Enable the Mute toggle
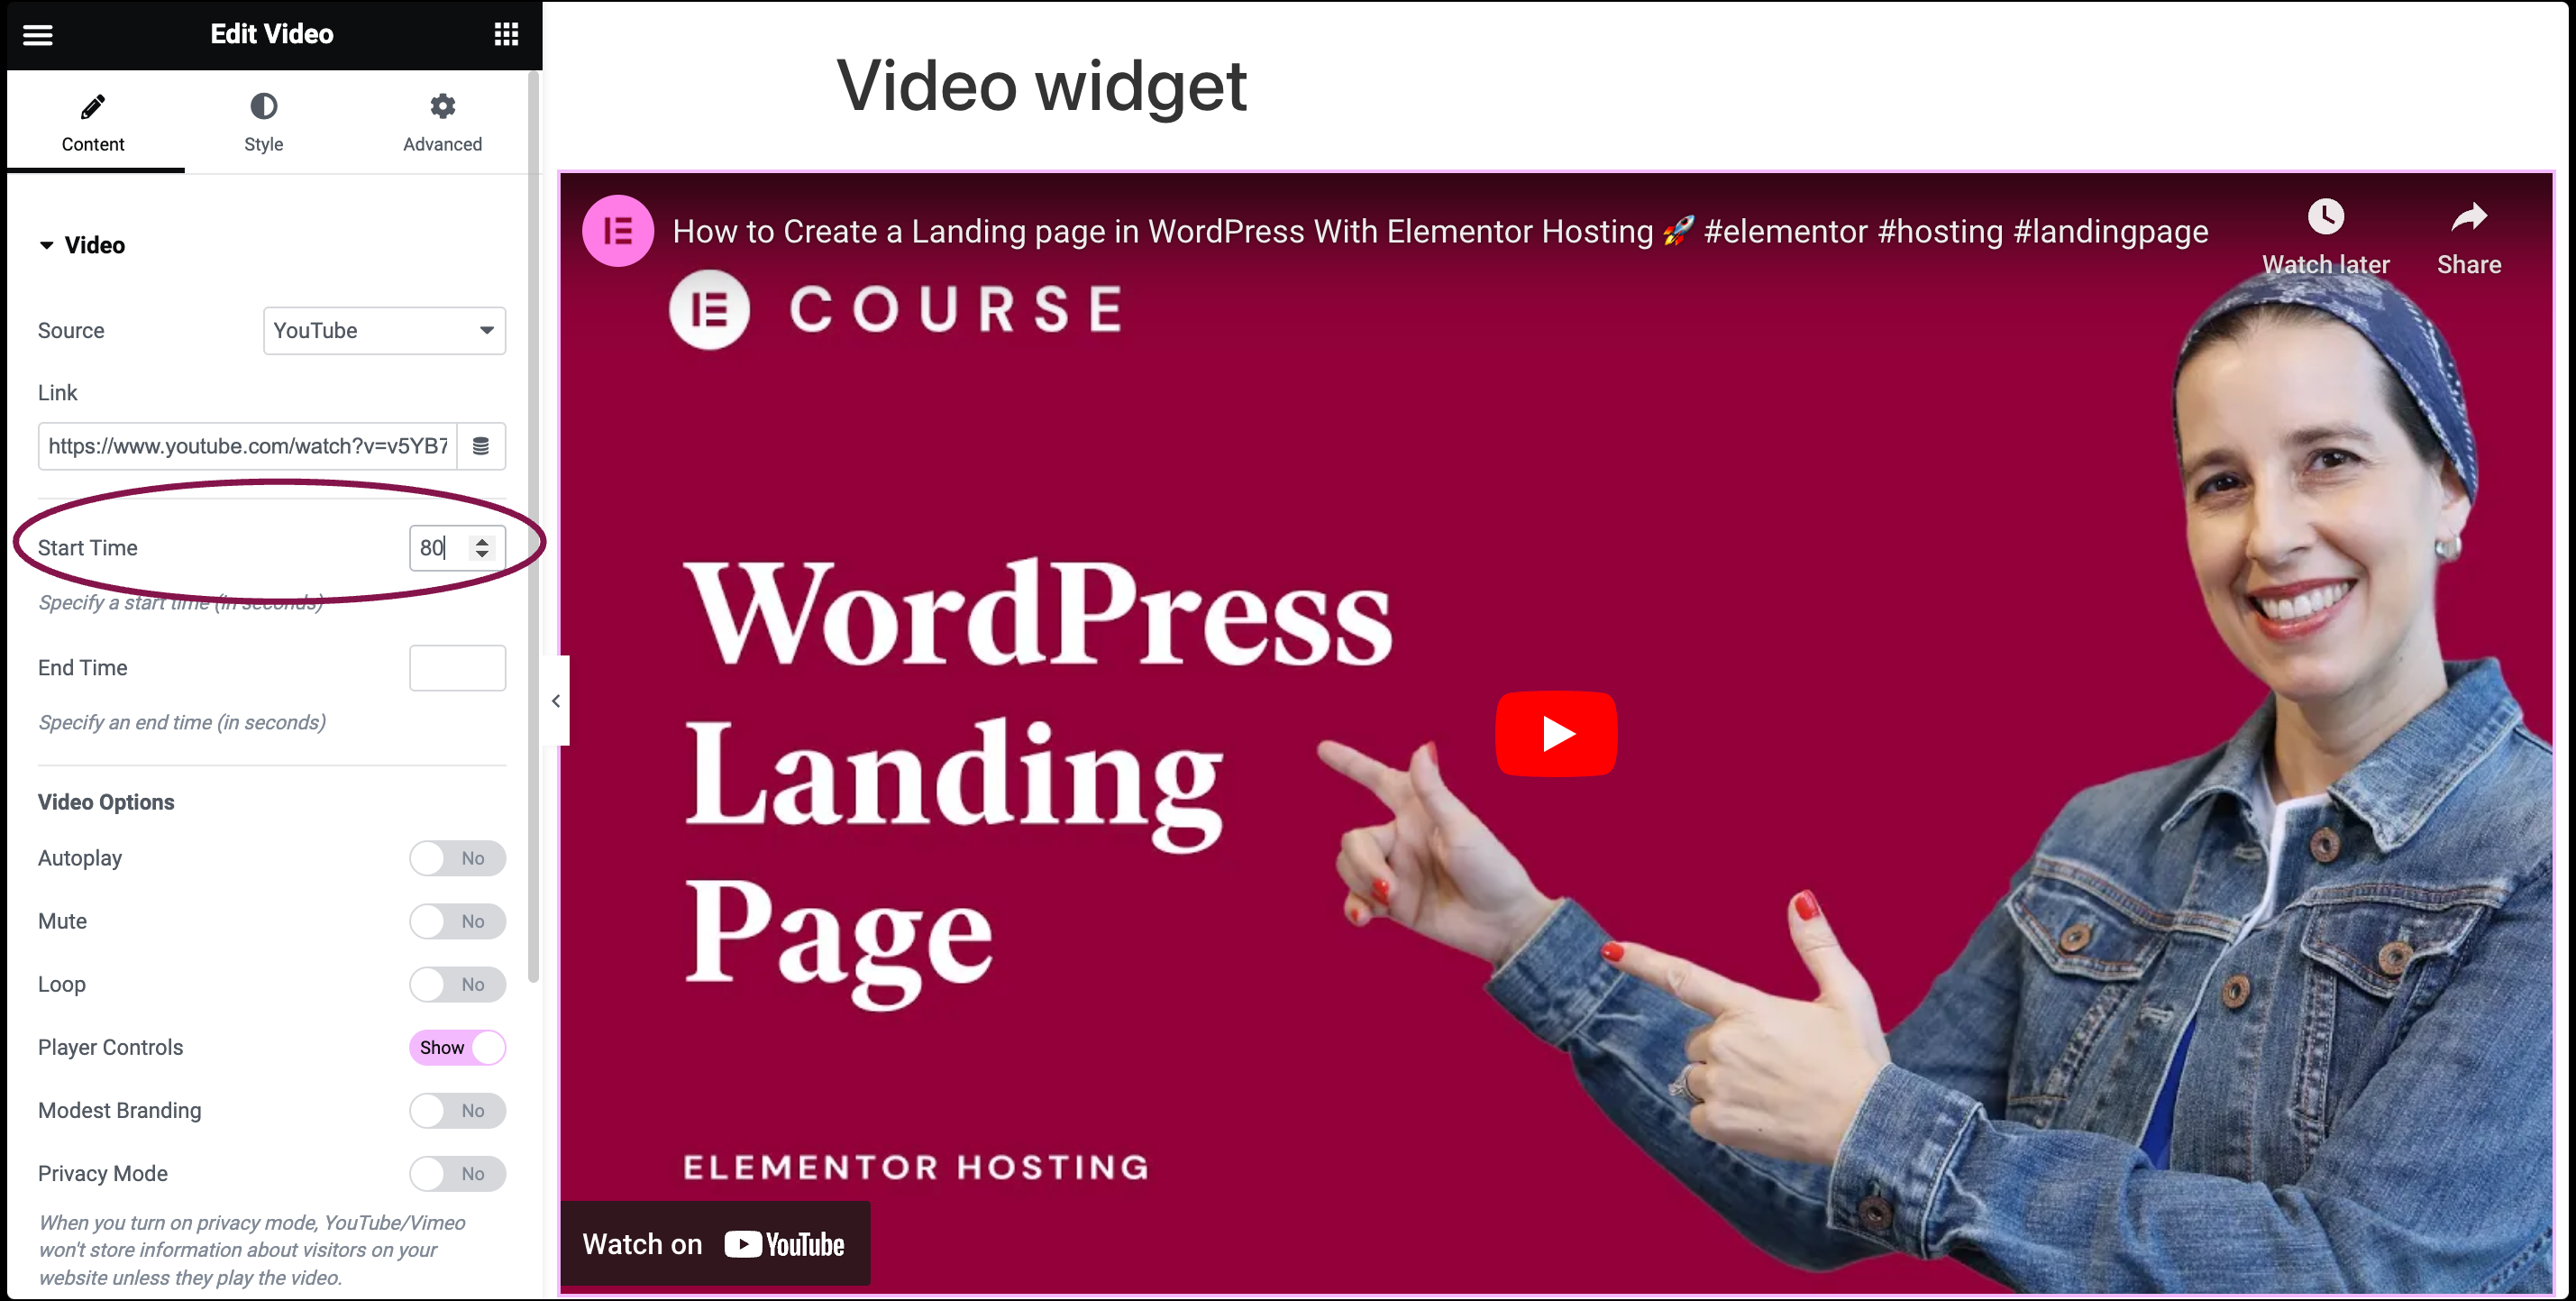This screenshot has width=2576, height=1301. tap(458, 921)
